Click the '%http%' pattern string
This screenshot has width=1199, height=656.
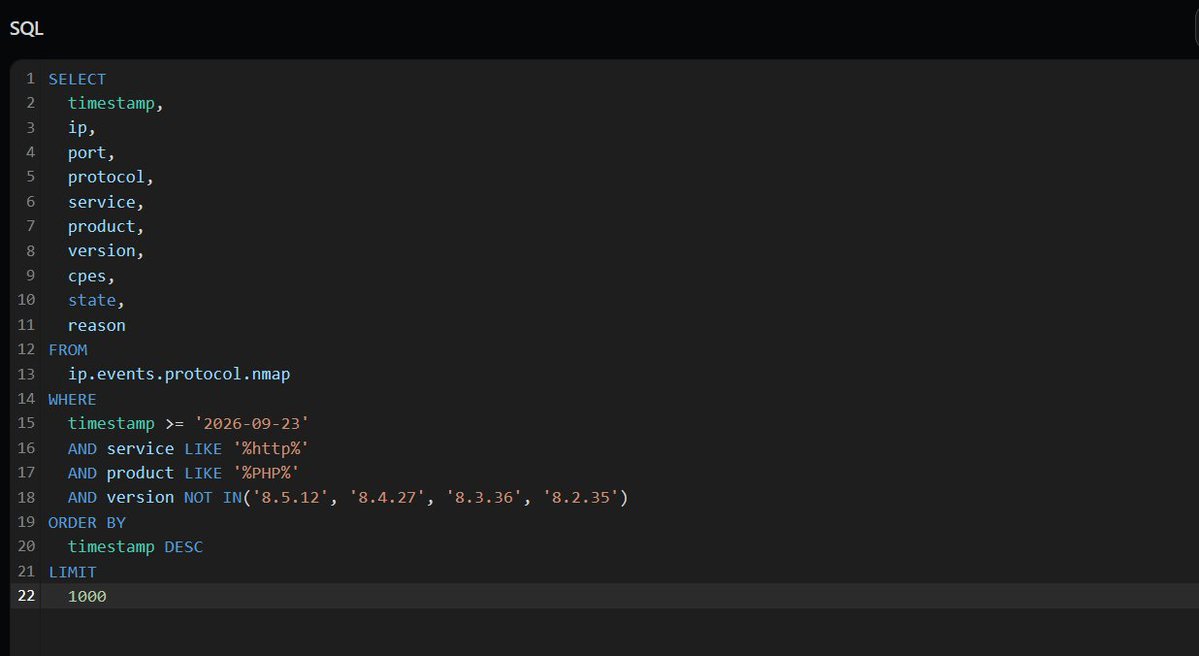pos(271,448)
